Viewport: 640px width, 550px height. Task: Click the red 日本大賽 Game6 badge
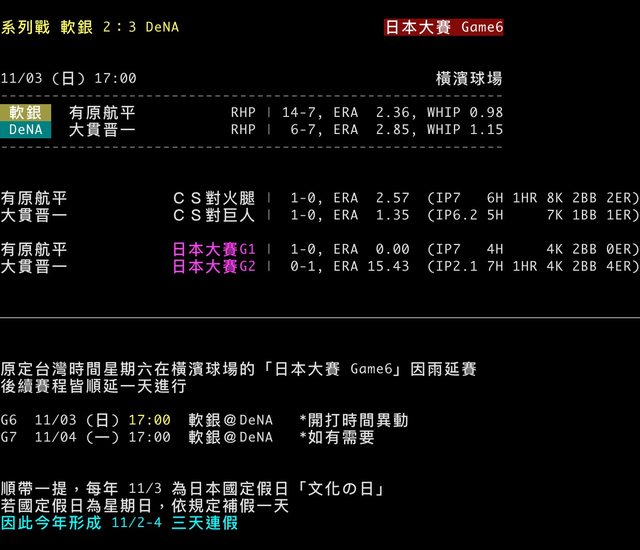[444, 27]
